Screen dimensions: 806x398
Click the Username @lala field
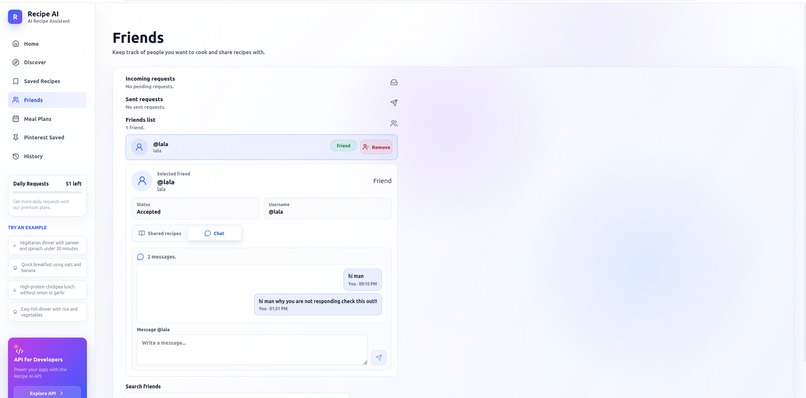327,208
